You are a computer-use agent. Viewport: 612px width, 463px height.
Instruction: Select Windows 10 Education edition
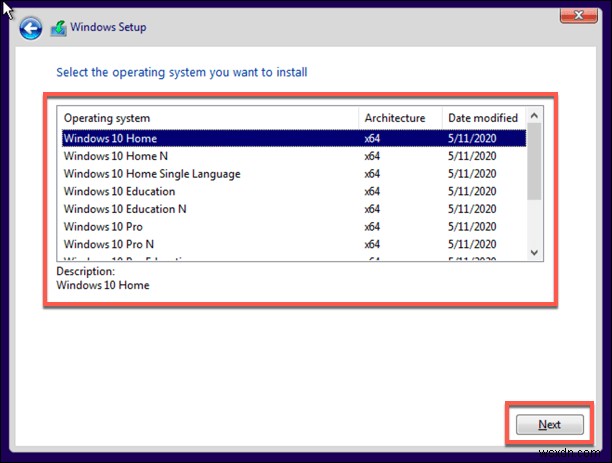point(294,191)
